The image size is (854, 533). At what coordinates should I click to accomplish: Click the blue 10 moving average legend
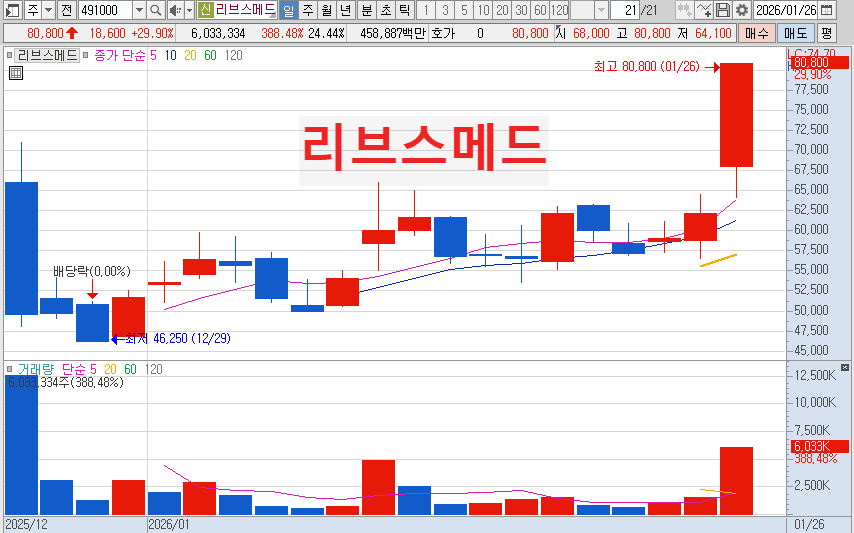pyautogui.click(x=170, y=55)
